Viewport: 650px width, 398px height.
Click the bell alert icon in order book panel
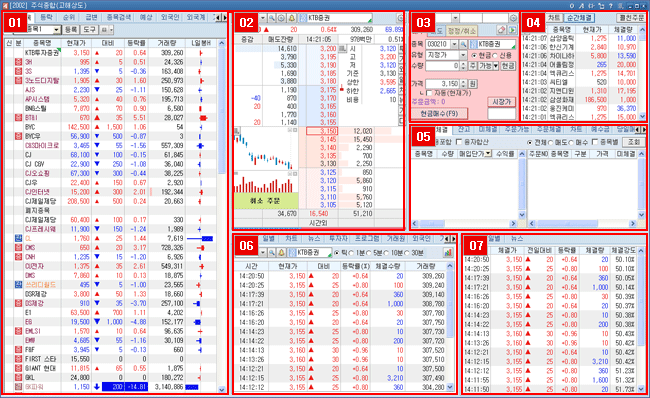pyautogui.click(x=291, y=18)
